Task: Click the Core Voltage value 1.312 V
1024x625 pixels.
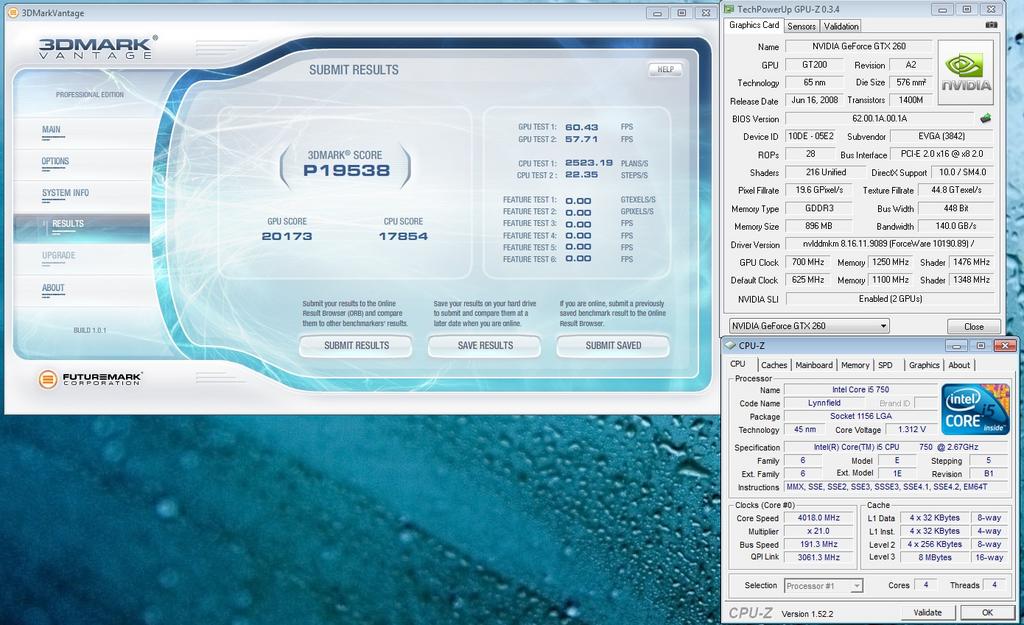Action: [912, 429]
